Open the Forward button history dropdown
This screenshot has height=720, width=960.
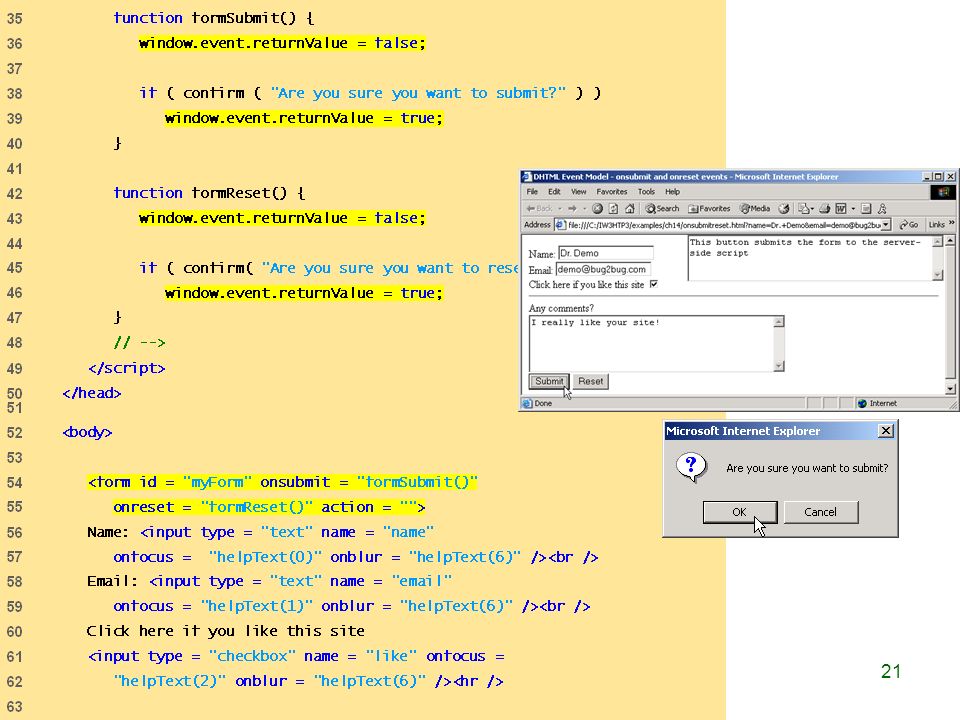(x=584, y=209)
